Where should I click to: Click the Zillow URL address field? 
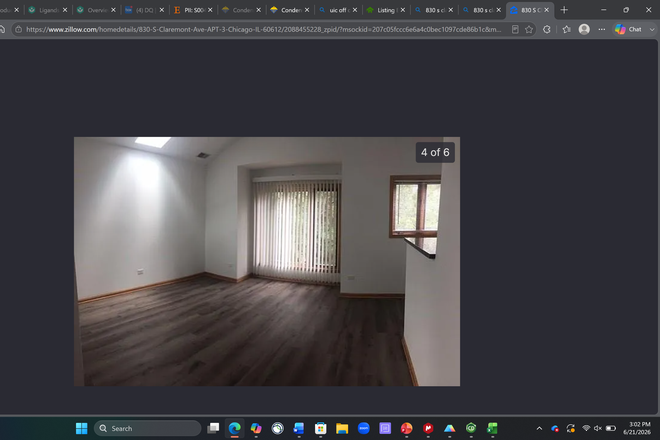(x=263, y=29)
